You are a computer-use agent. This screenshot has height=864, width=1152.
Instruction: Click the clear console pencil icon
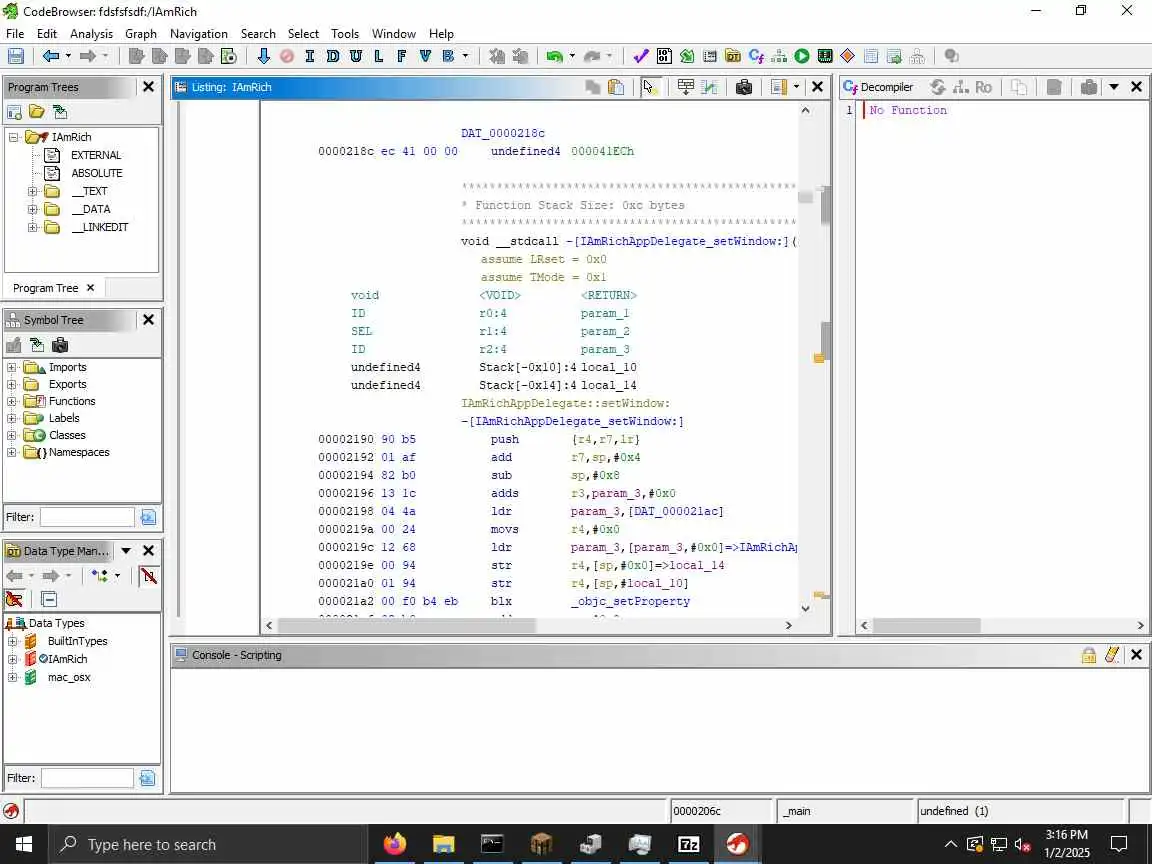point(1112,655)
